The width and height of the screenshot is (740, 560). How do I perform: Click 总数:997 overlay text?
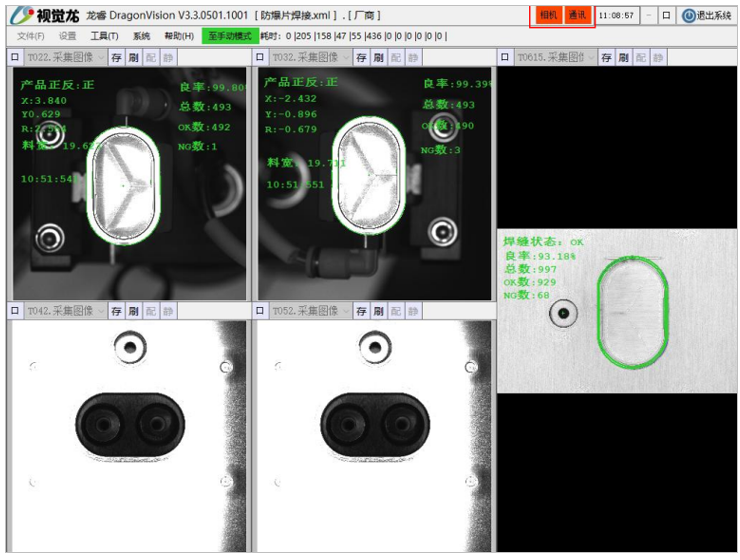point(530,269)
